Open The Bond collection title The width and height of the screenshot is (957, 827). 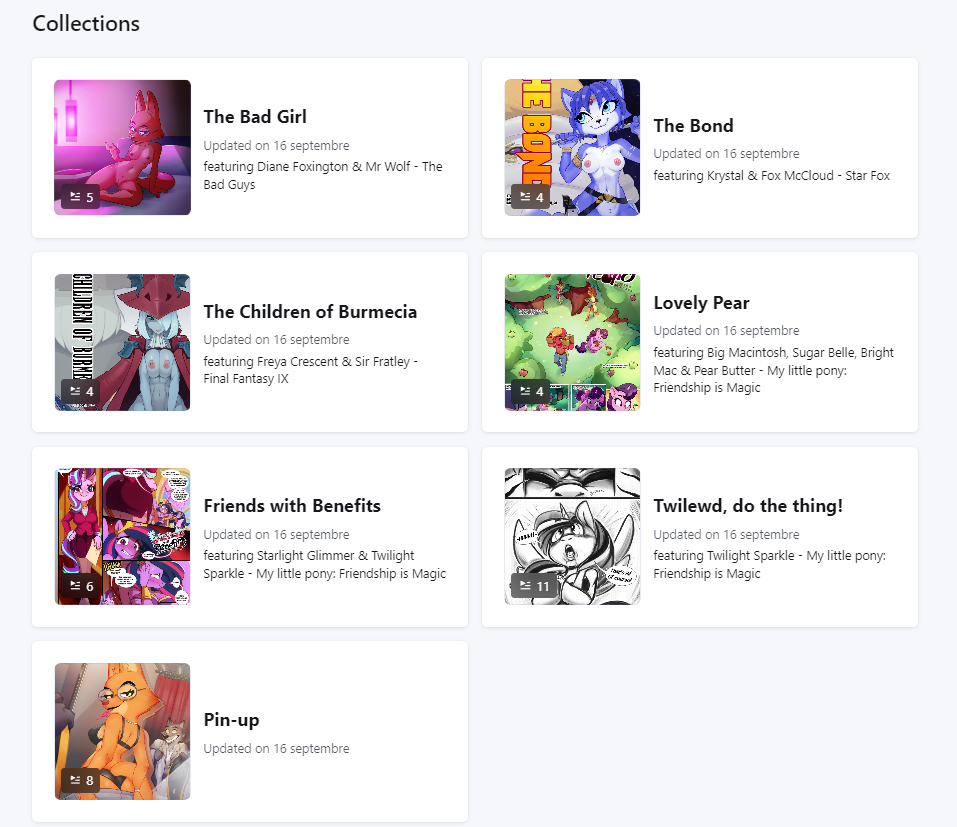click(693, 126)
